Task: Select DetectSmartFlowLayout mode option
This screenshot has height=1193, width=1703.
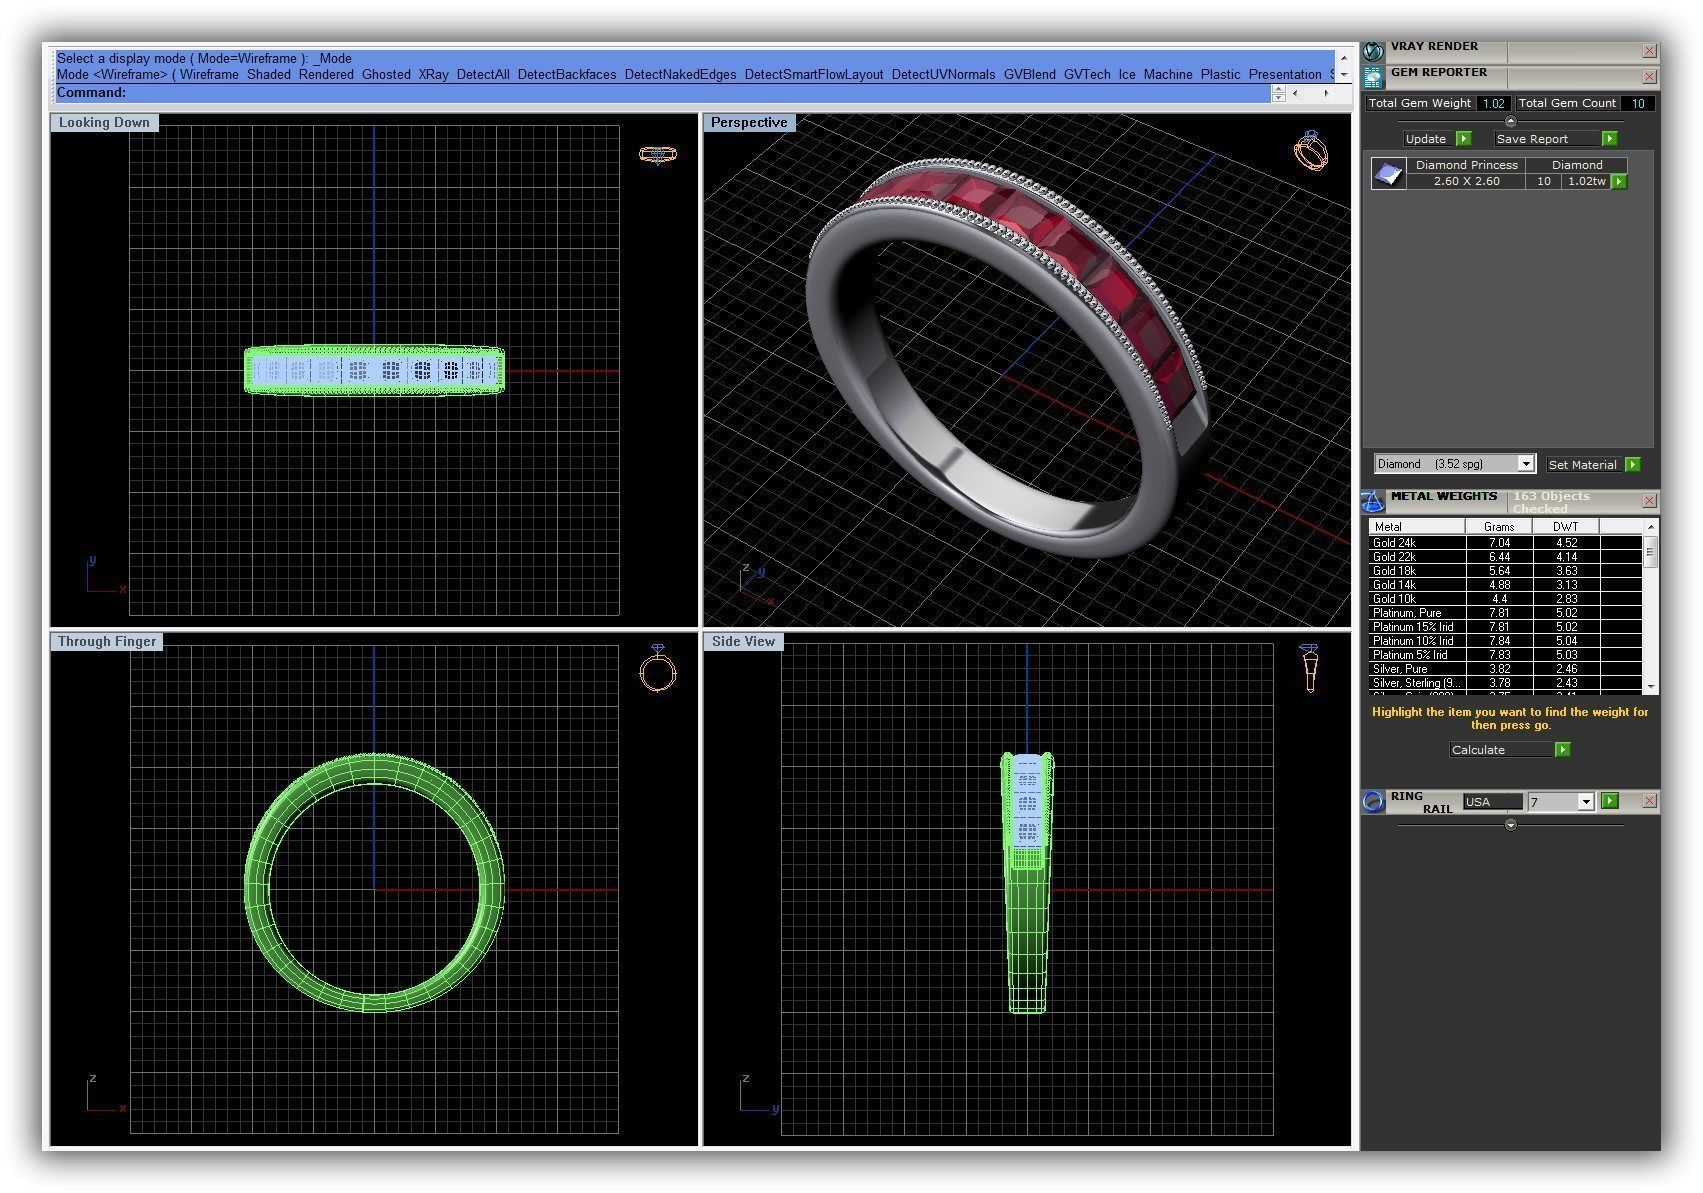Action: (x=814, y=75)
